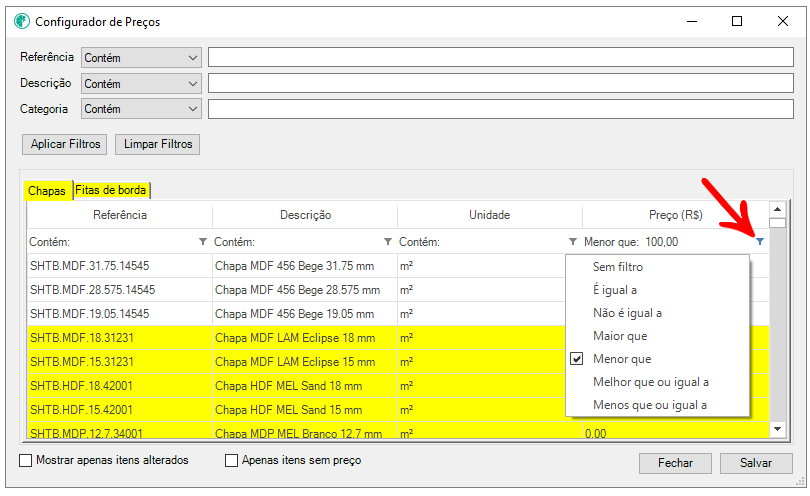This screenshot has height=496, width=810.
Task: Click the Preço column blue filter icon
Action: point(759,242)
